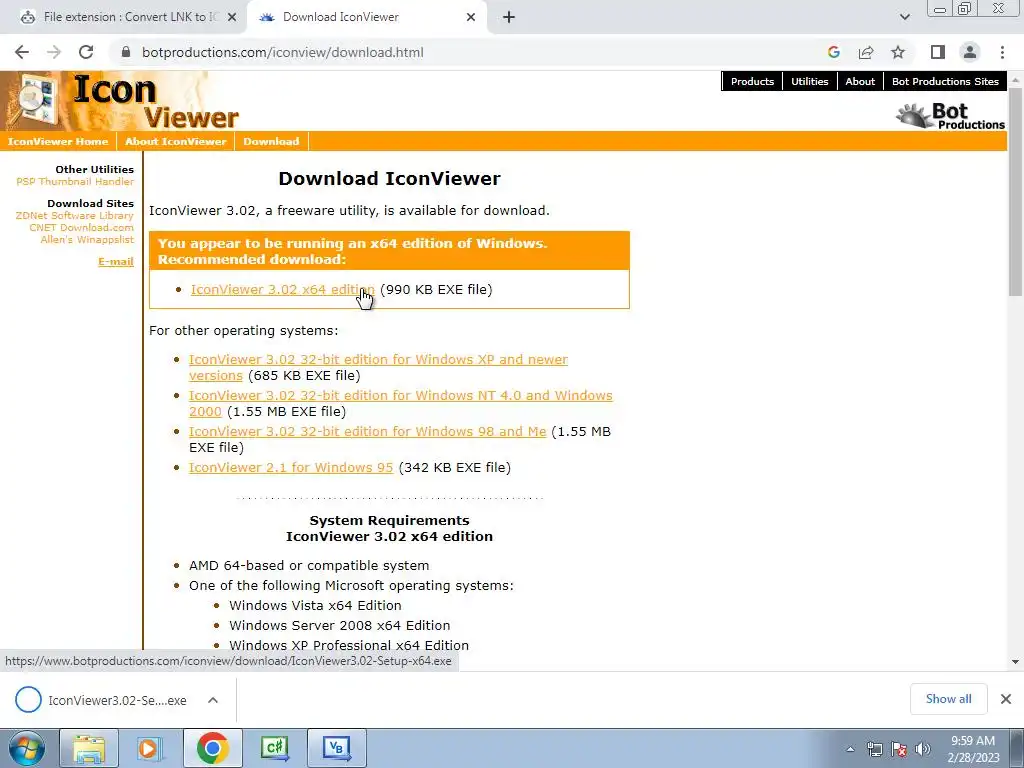This screenshot has width=1024, height=768.
Task: Click the Bot Productions logo
Action: 950,116
